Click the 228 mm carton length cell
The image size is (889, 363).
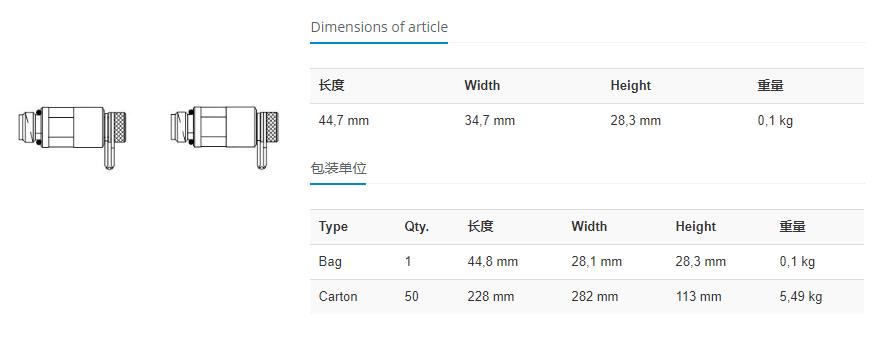point(490,297)
